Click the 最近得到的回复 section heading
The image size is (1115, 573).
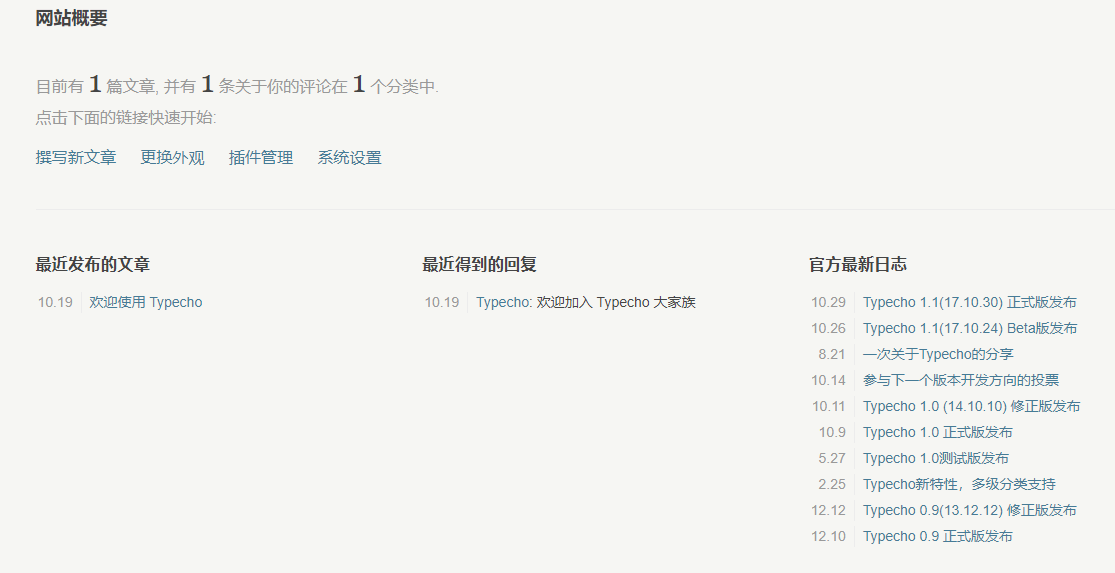pyautogui.click(x=479, y=265)
